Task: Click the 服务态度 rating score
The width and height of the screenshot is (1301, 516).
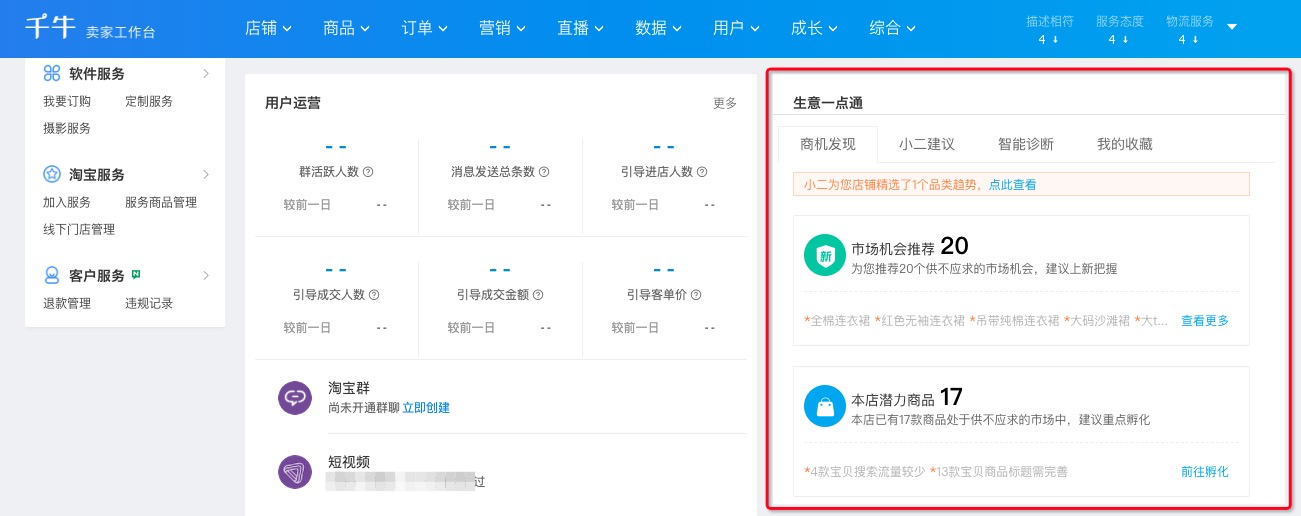Action: click(x=1119, y=40)
